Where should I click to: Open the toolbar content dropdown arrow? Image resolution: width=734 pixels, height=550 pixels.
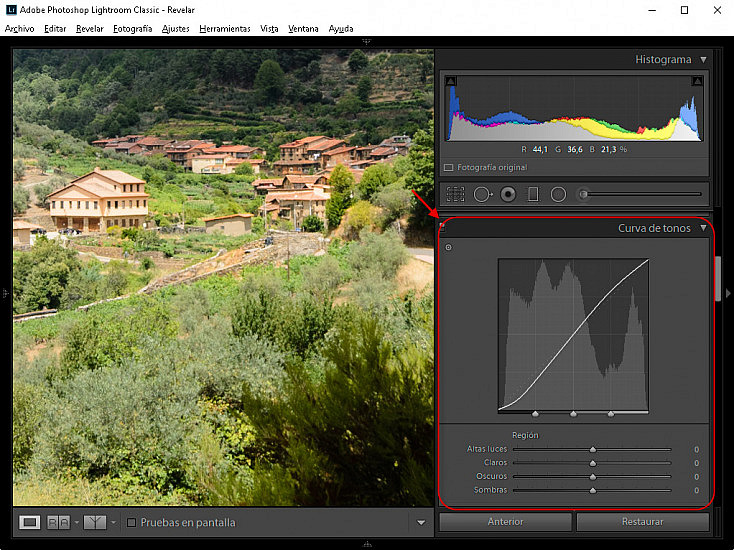tap(421, 522)
